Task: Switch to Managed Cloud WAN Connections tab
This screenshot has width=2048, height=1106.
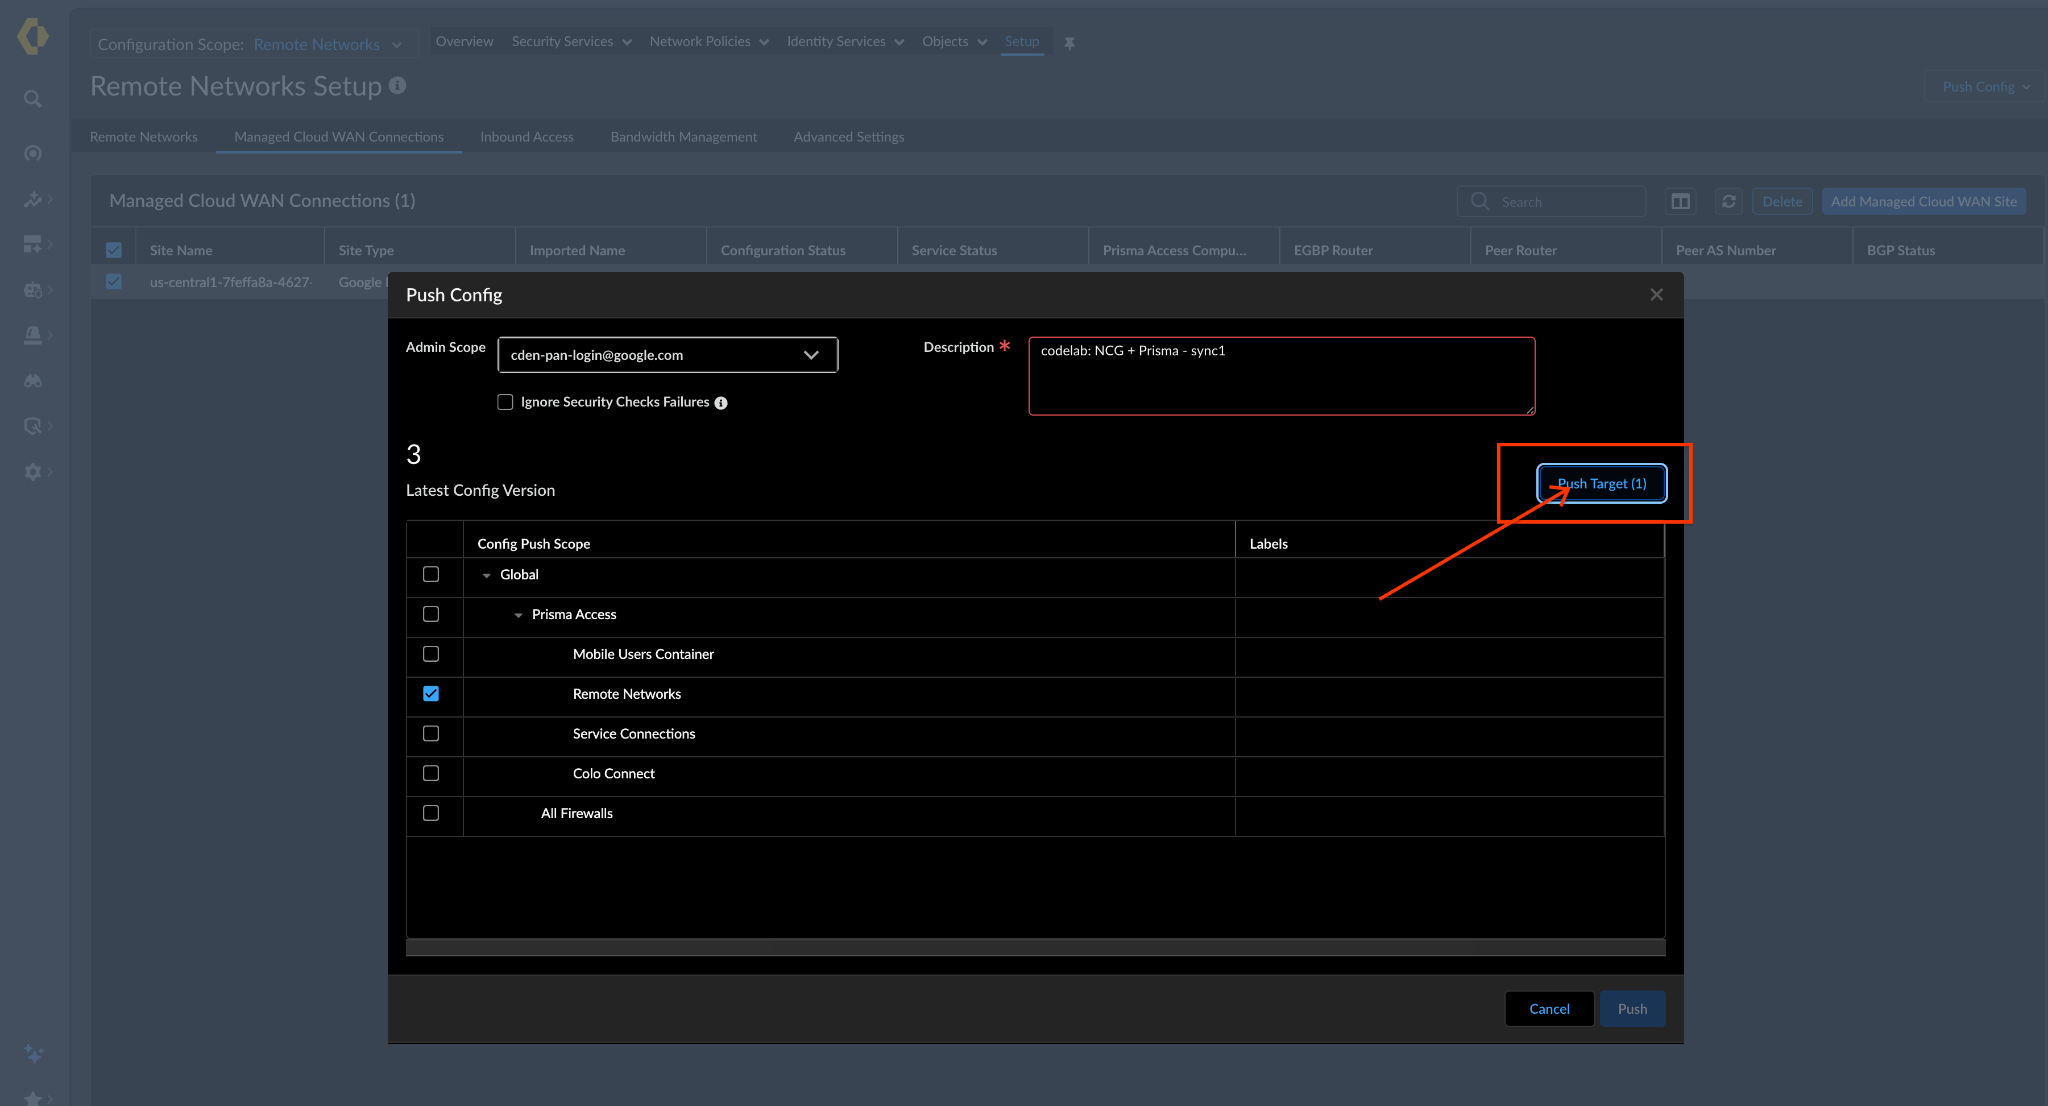Action: pyautogui.click(x=339, y=137)
